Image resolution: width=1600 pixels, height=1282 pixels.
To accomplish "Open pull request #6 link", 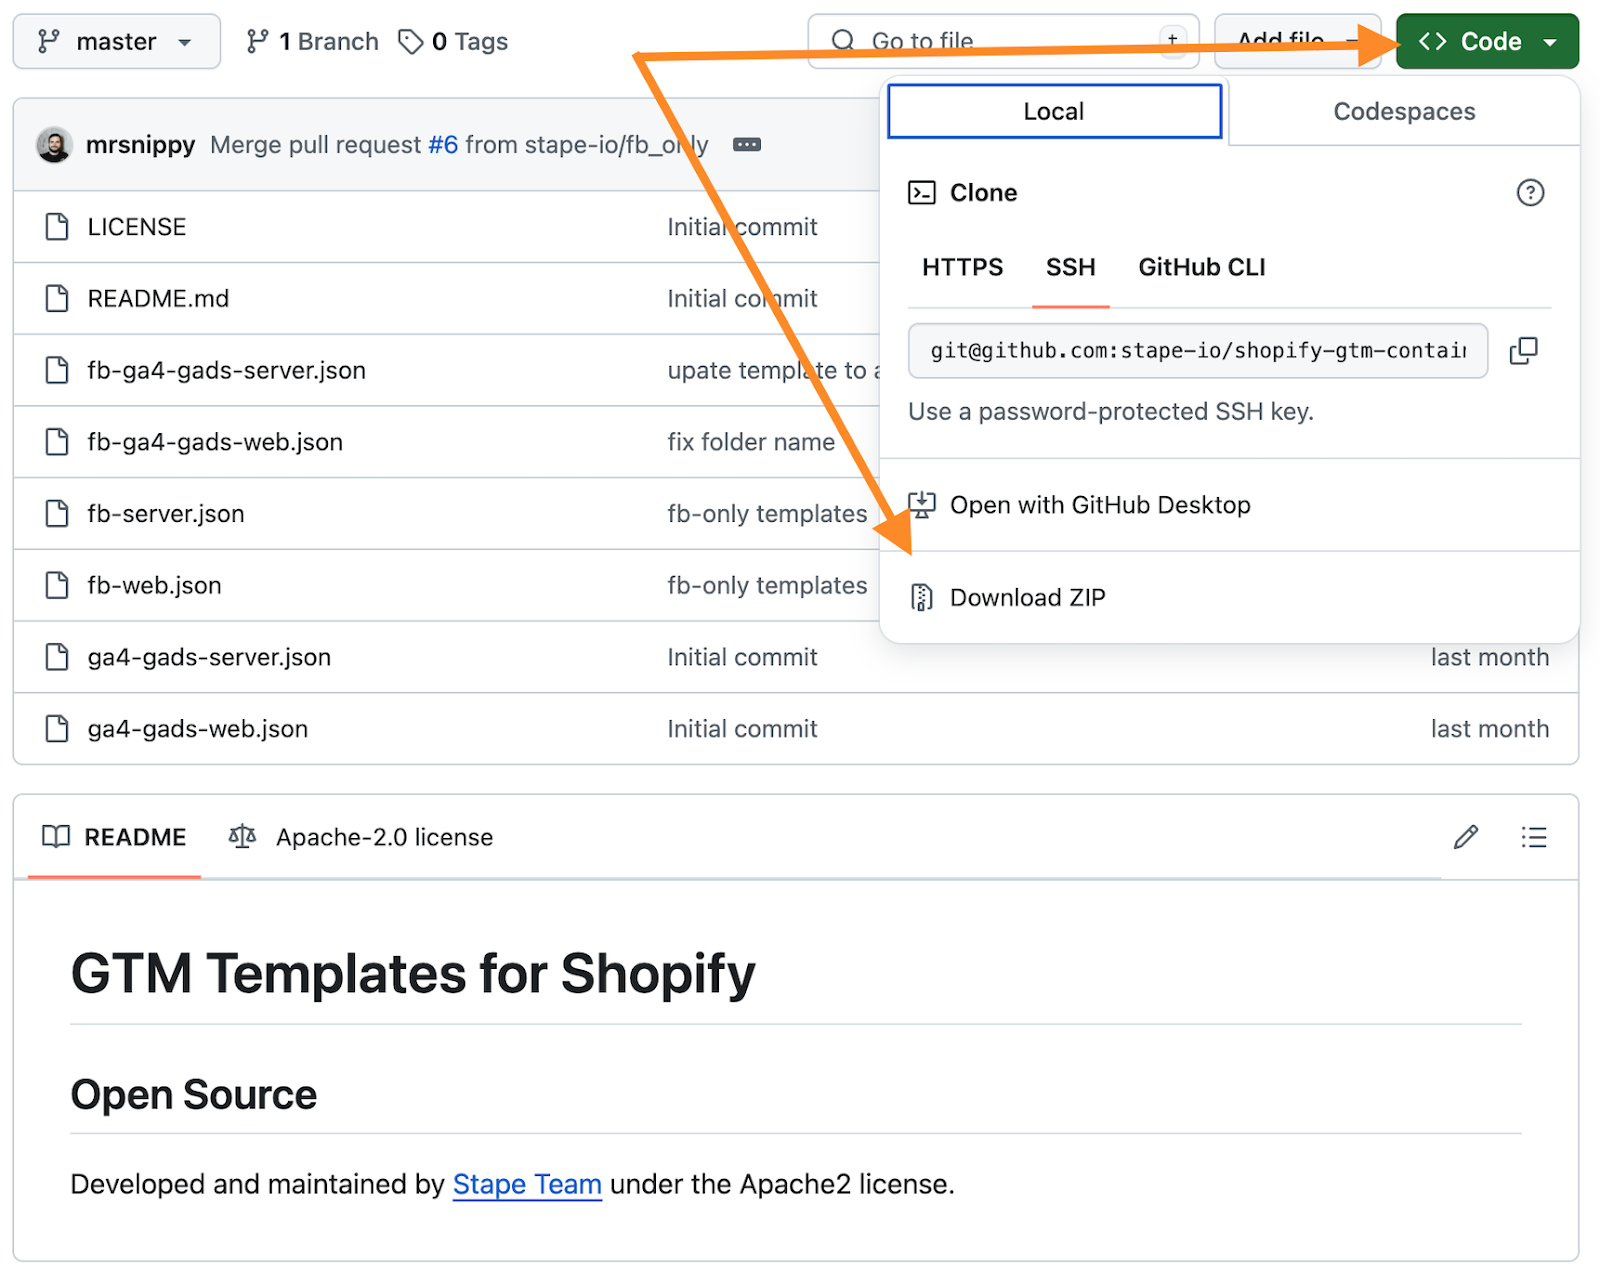I will [x=443, y=145].
